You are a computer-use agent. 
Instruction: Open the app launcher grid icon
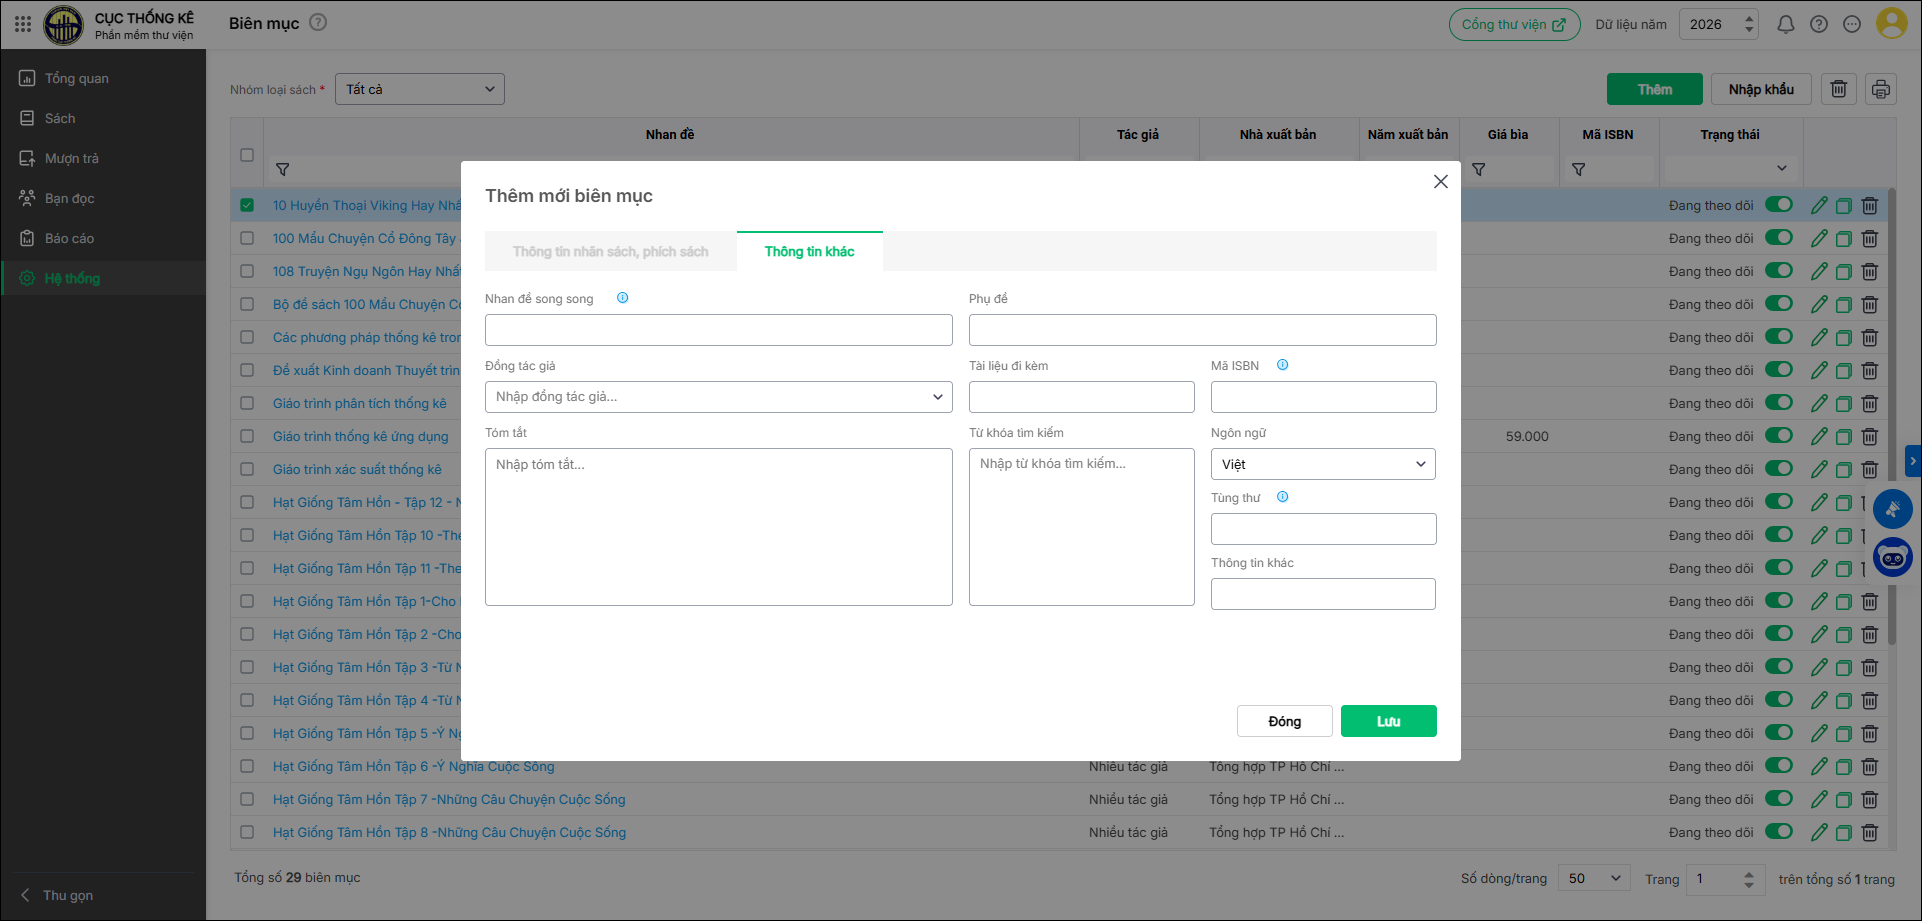23,24
